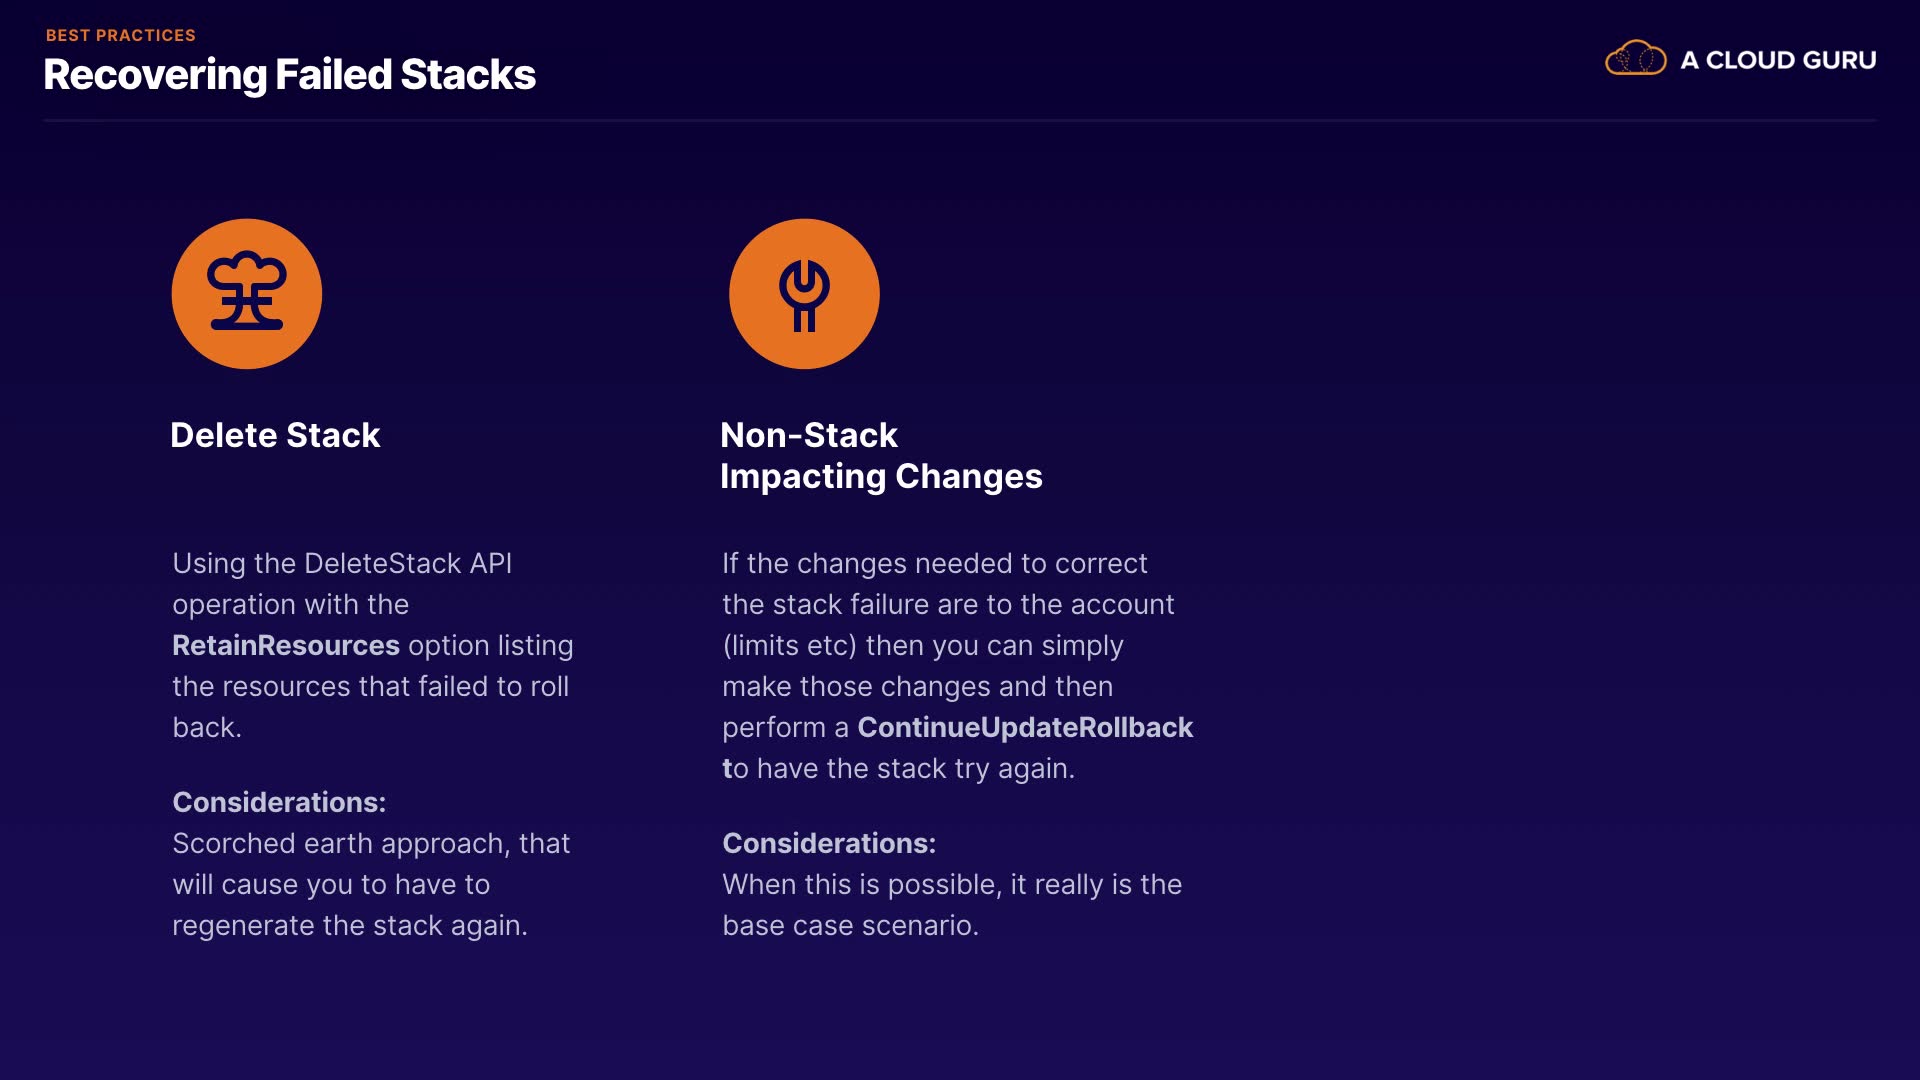Click the "A CLOUD GURU" brand text
This screenshot has height=1080, width=1920.
(x=1778, y=60)
